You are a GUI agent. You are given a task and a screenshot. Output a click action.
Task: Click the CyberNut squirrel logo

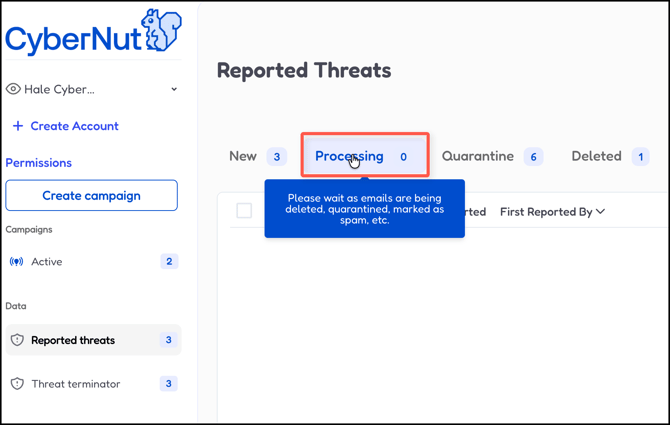[x=160, y=30]
